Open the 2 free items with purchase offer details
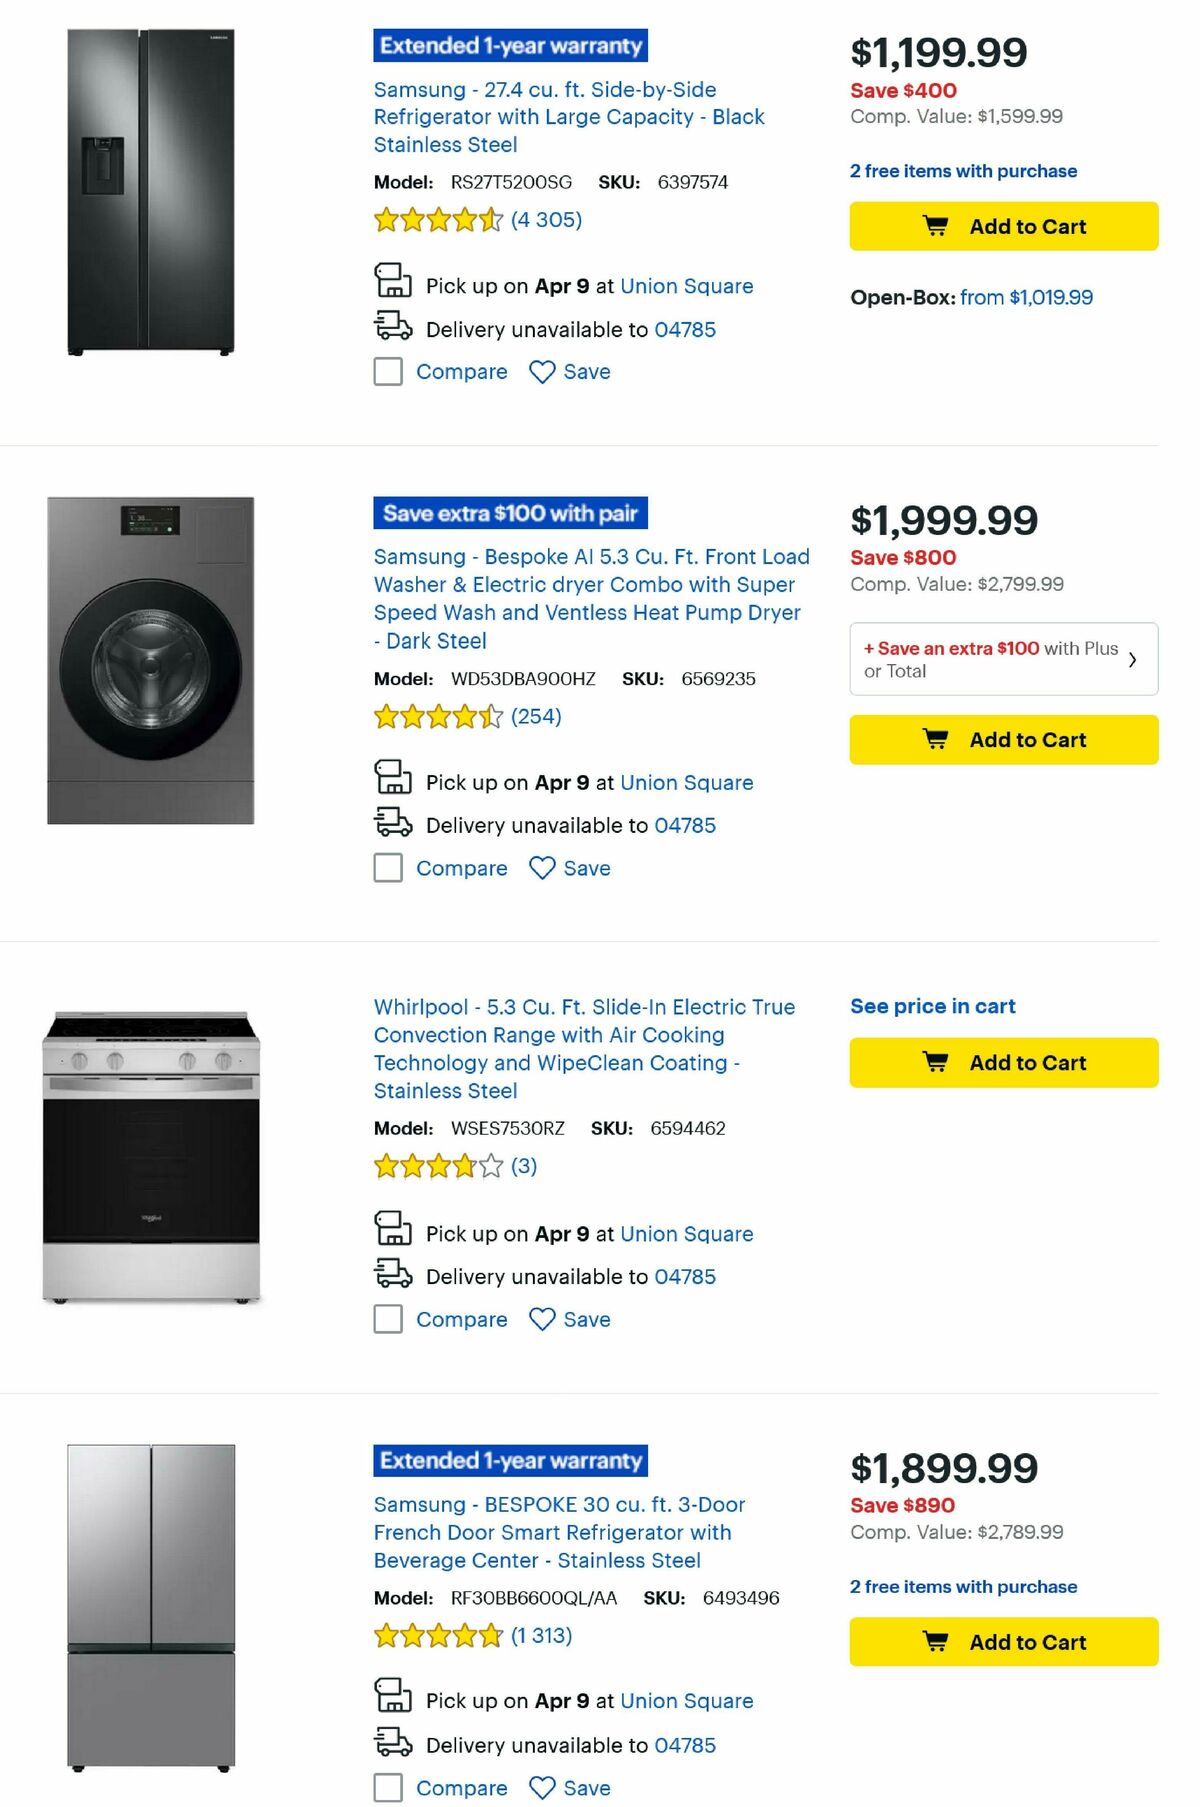This screenshot has height=1807, width=1200. 962,171
